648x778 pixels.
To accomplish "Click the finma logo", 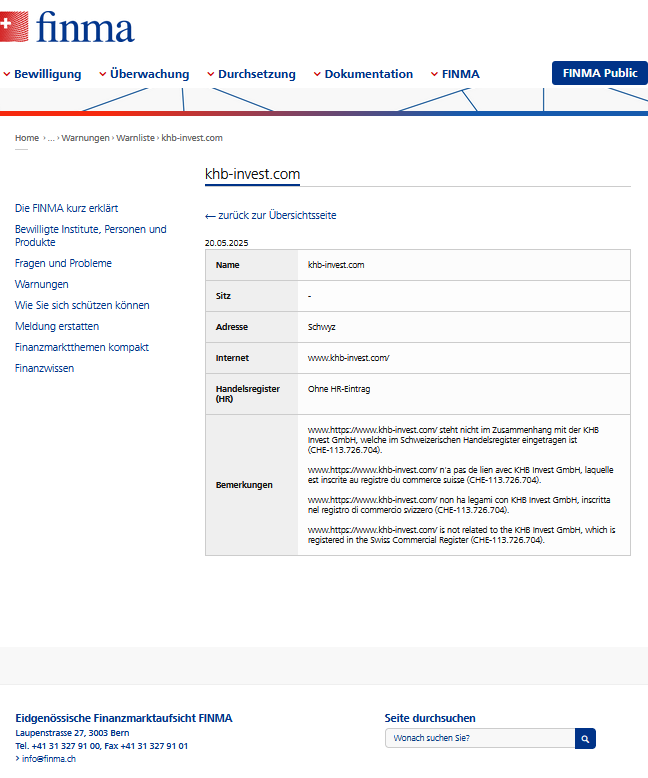I will [67, 27].
